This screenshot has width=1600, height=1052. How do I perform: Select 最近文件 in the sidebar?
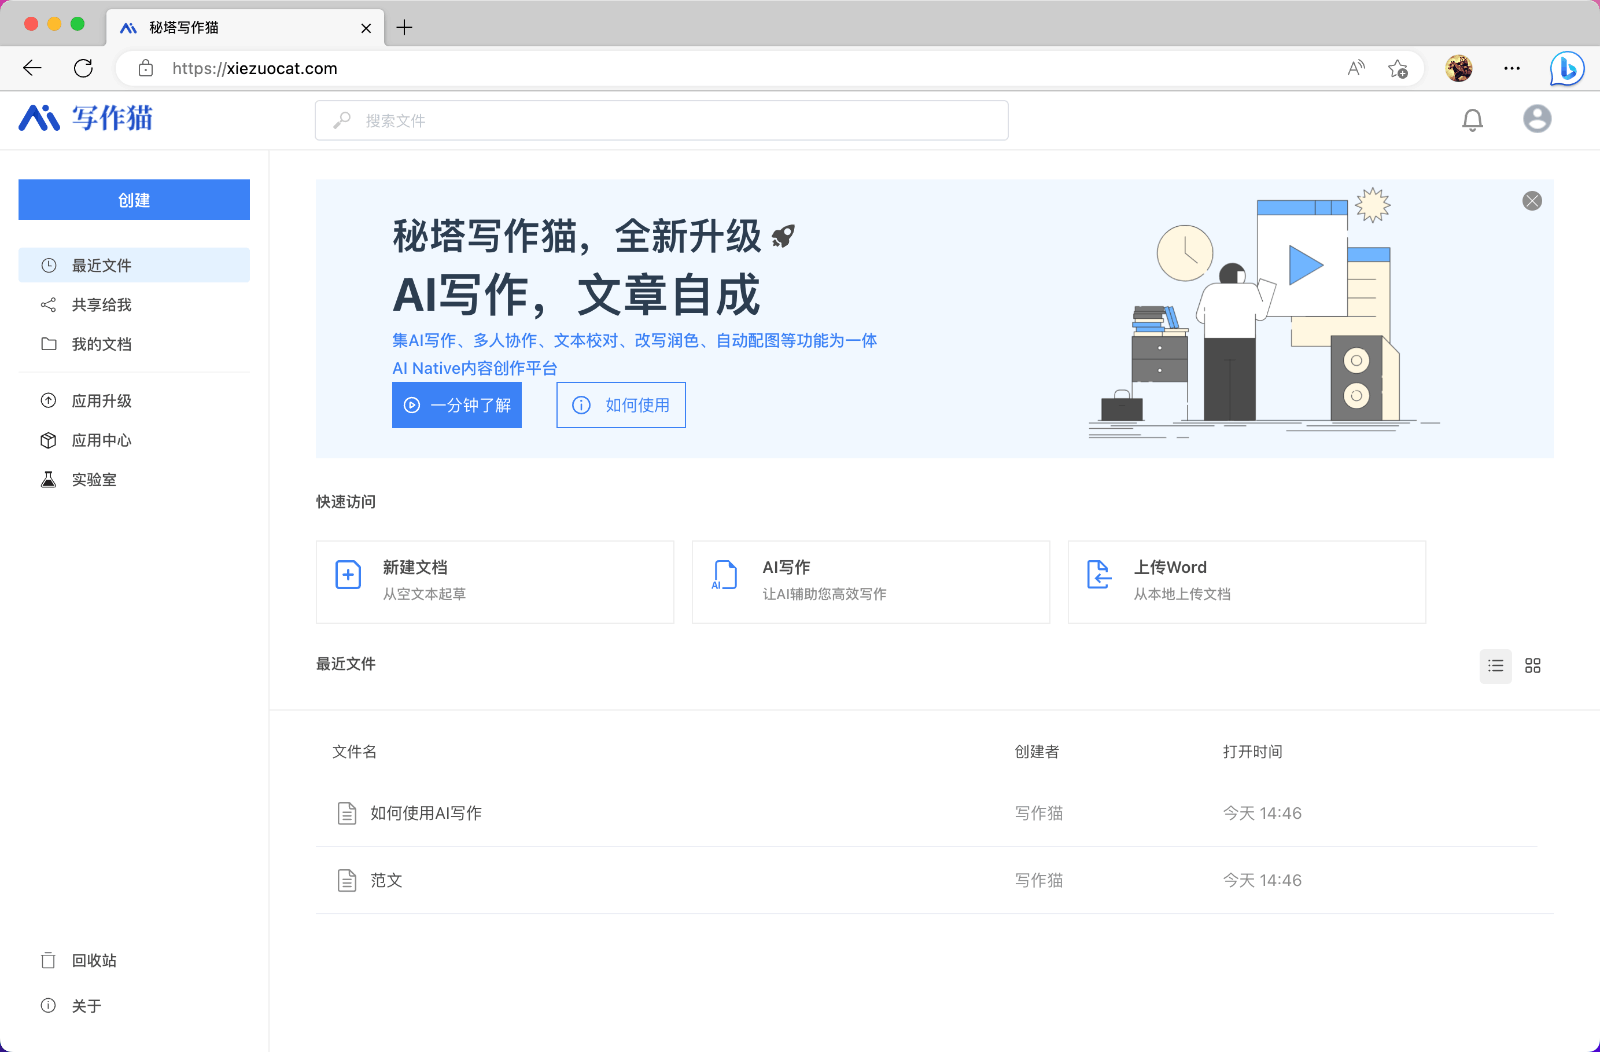click(134, 265)
